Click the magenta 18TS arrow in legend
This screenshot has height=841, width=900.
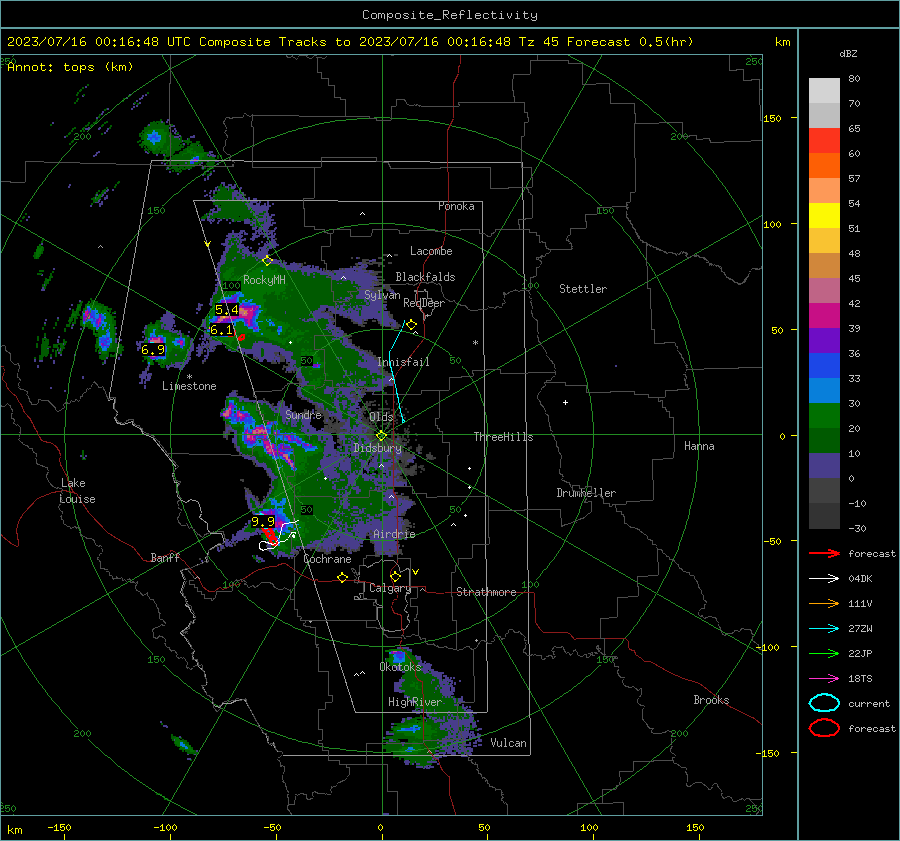[x=824, y=679]
